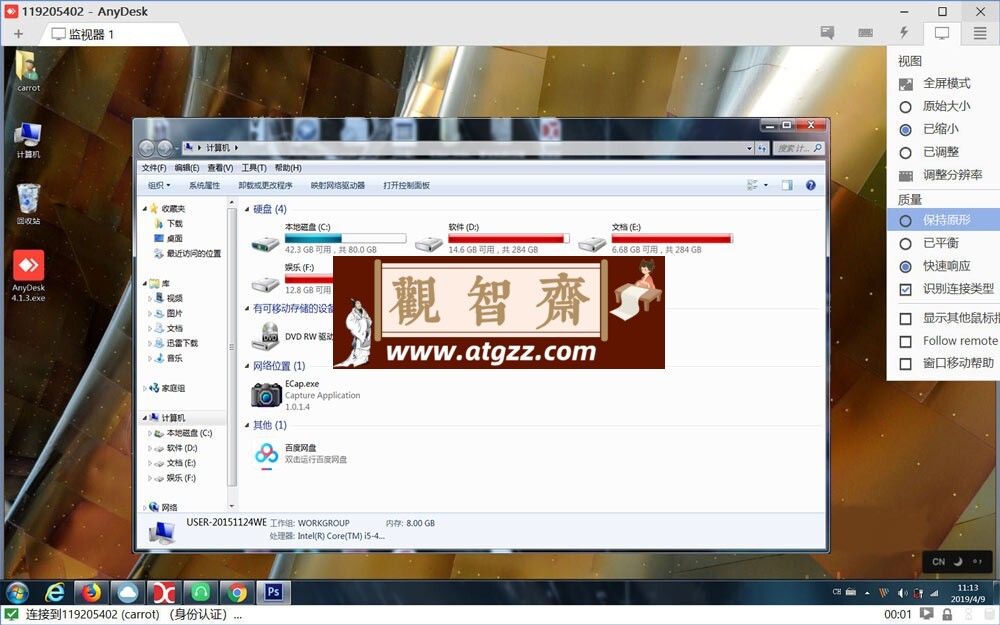Click 系统属性 toolbar button

coord(204,186)
